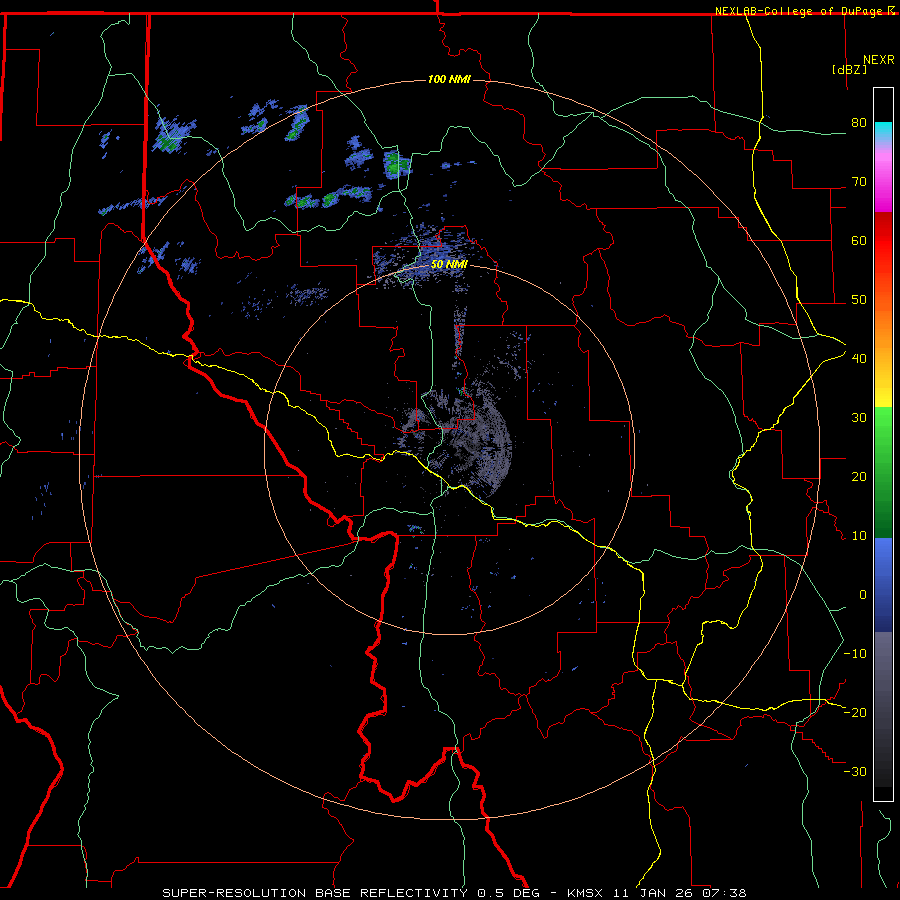Click the '100 NMI' range ring label
This screenshot has height=900, width=900.
(x=449, y=79)
